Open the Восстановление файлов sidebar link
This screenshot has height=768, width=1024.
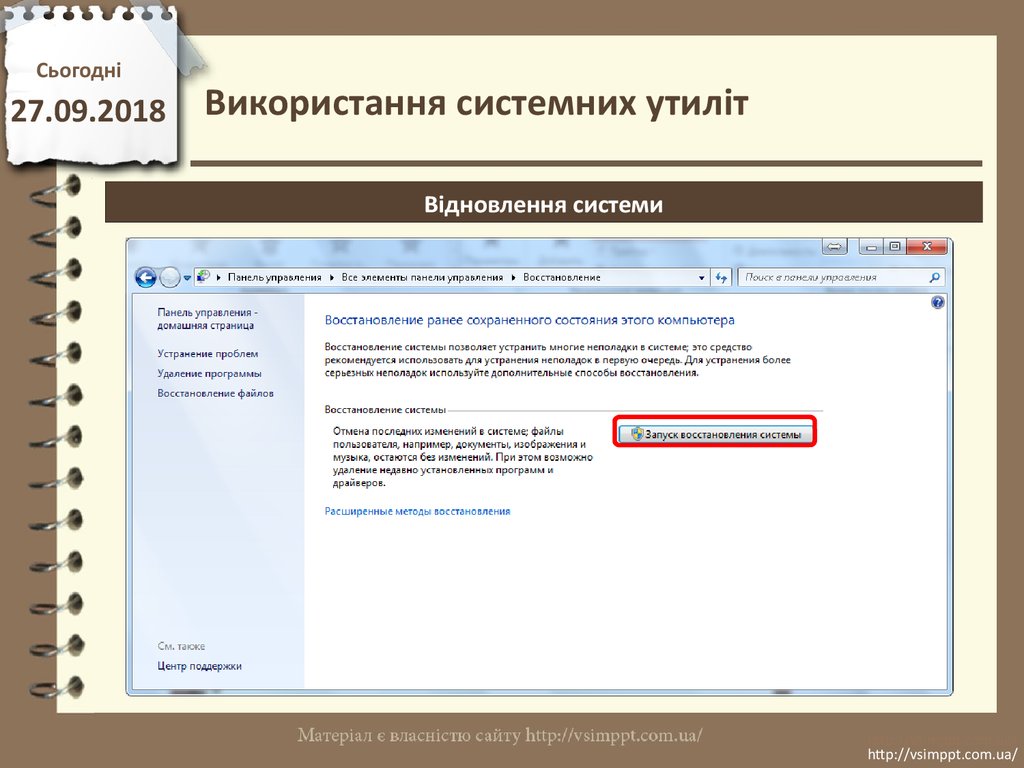tap(215, 393)
